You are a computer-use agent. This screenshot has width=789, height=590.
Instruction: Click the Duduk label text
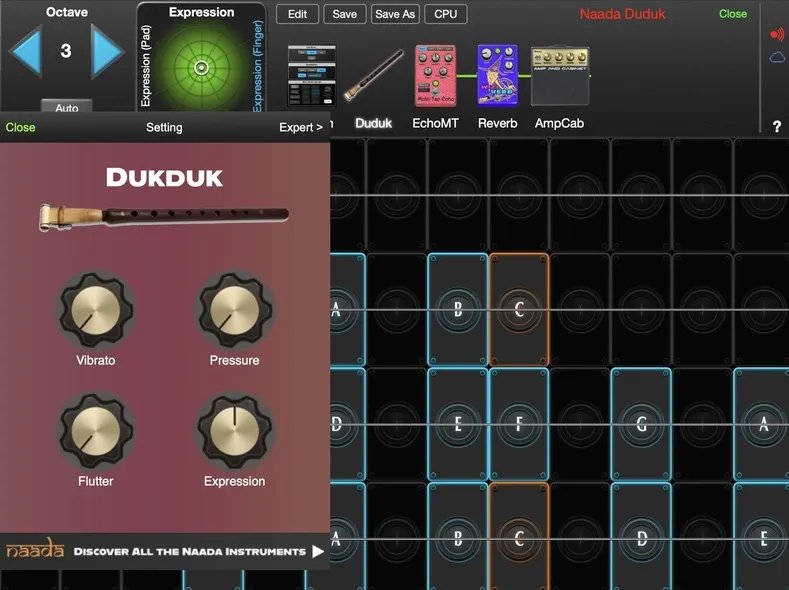(373, 123)
